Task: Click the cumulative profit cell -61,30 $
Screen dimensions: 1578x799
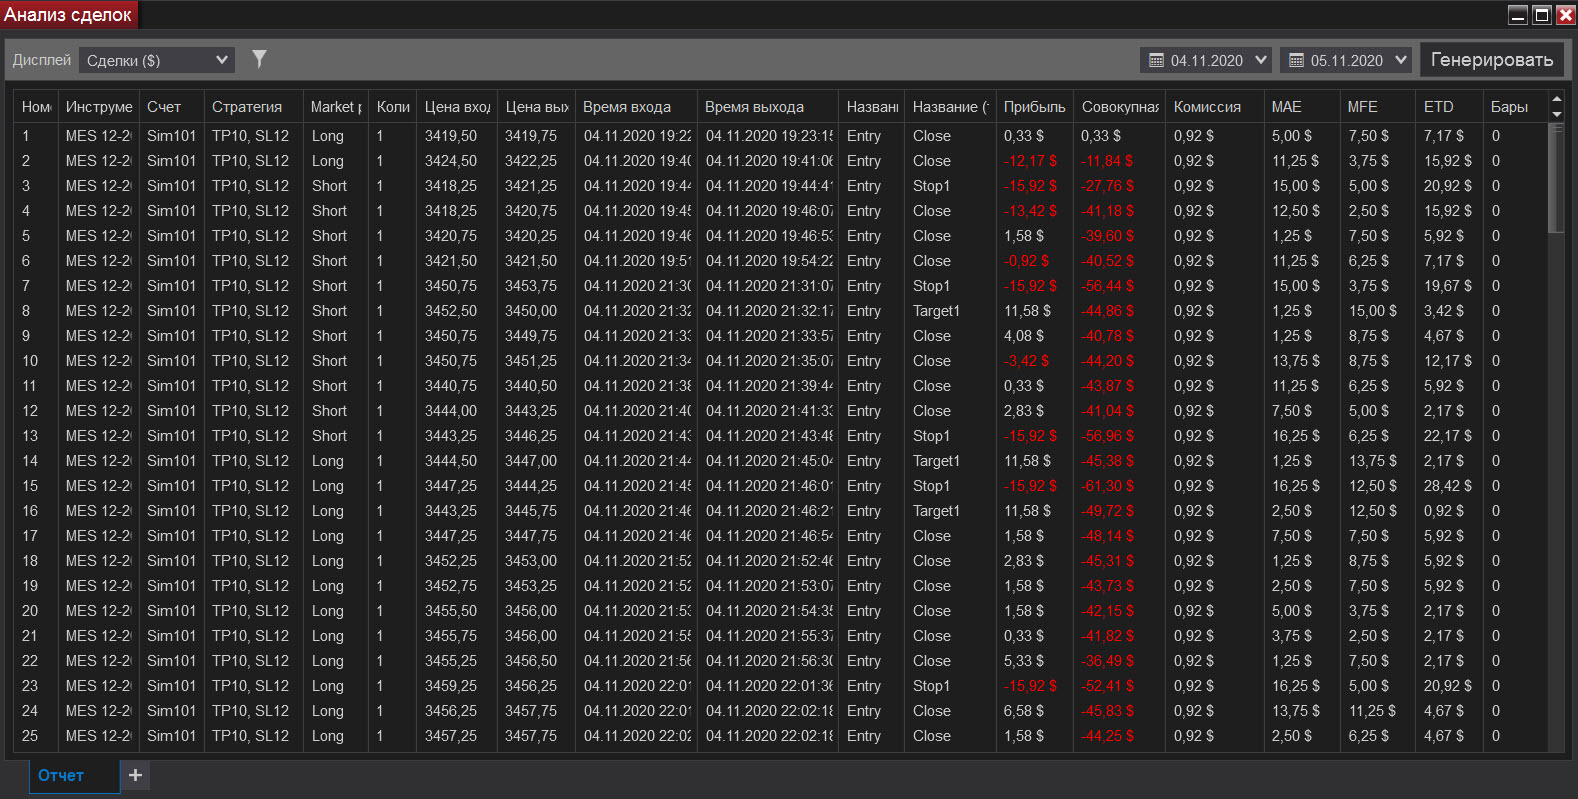Action: (x=1108, y=486)
